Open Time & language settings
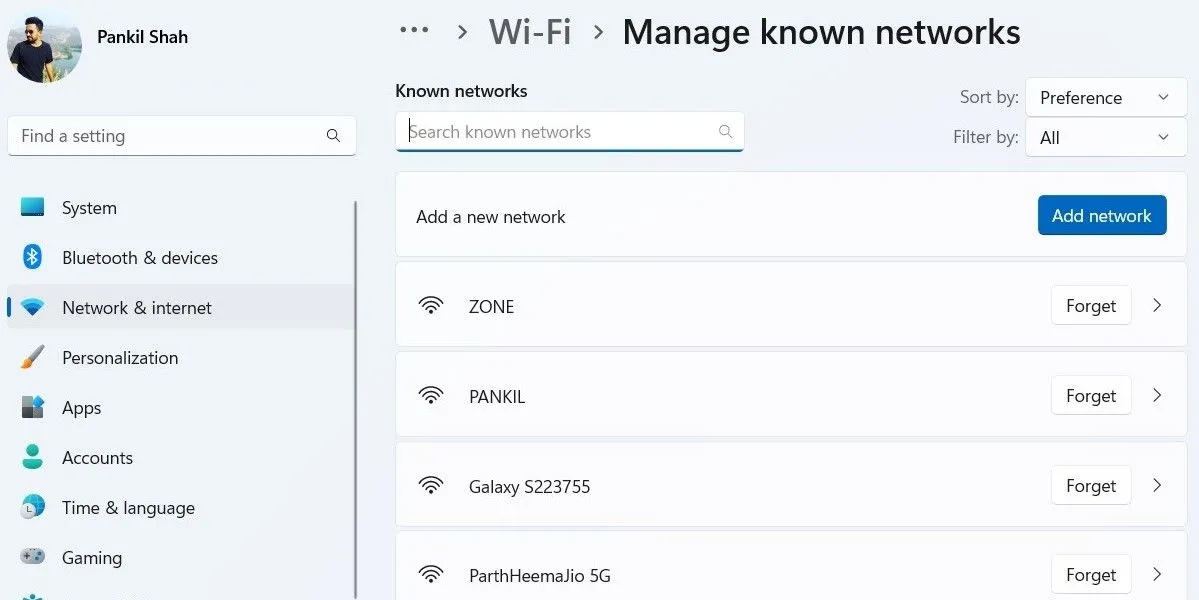The width and height of the screenshot is (1199, 600). (34, 507)
